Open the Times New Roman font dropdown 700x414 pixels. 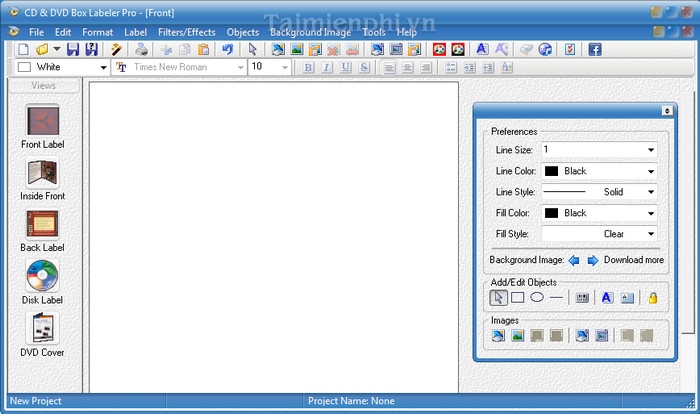[x=241, y=67]
